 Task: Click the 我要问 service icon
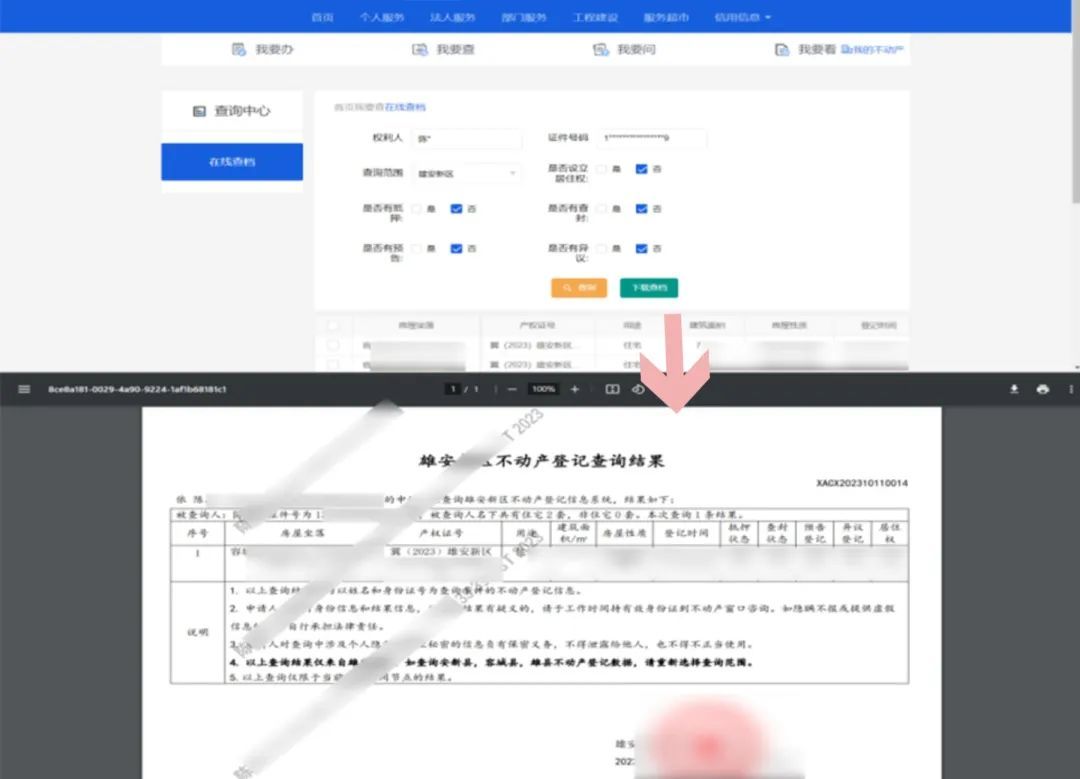pos(600,47)
